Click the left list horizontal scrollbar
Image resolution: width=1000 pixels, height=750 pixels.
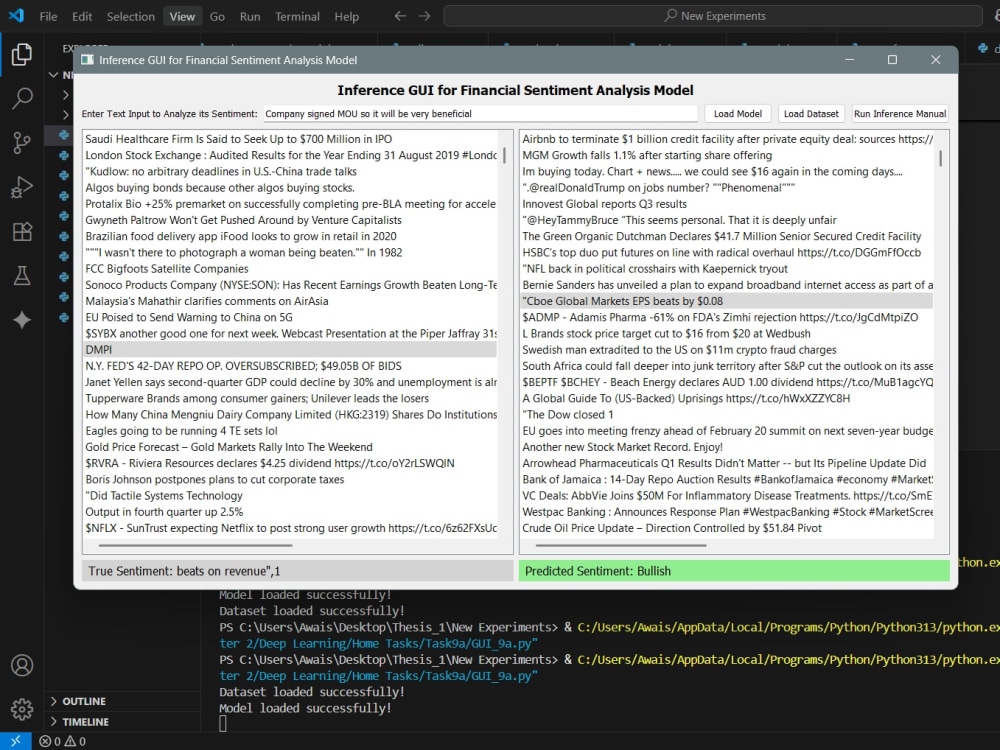click(195, 545)
